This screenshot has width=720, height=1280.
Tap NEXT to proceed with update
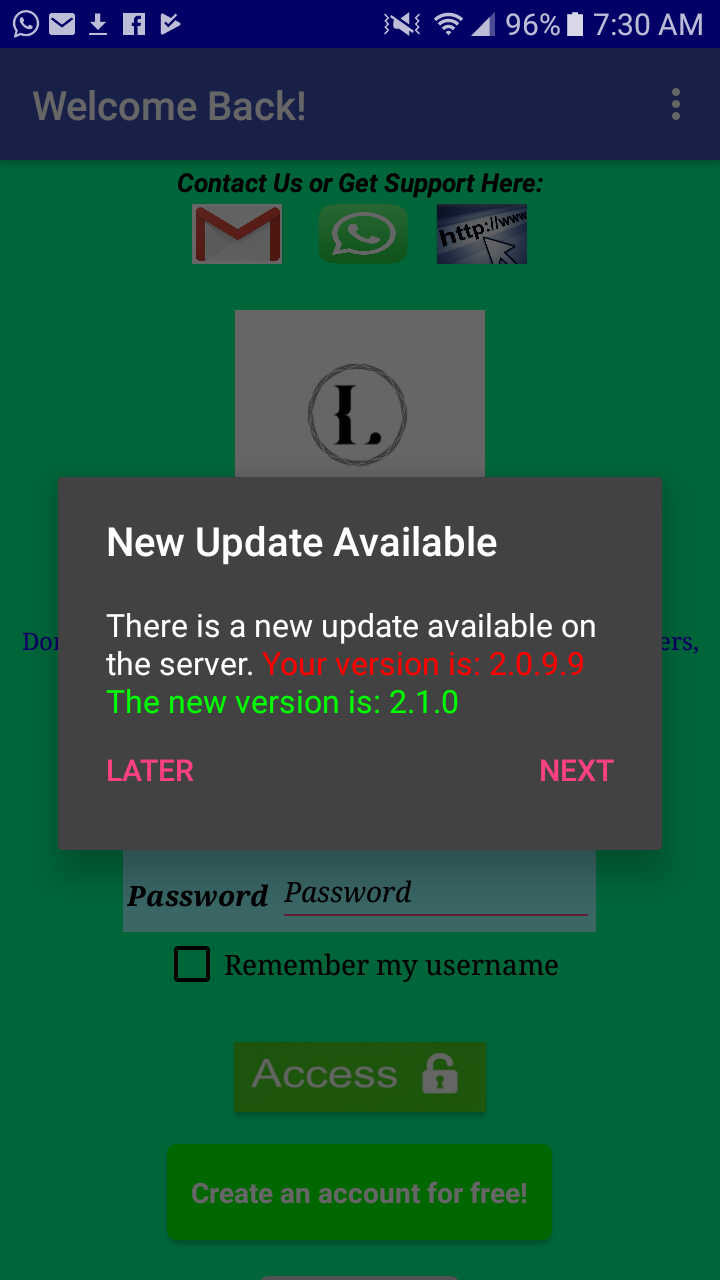(x=576, y=771)
